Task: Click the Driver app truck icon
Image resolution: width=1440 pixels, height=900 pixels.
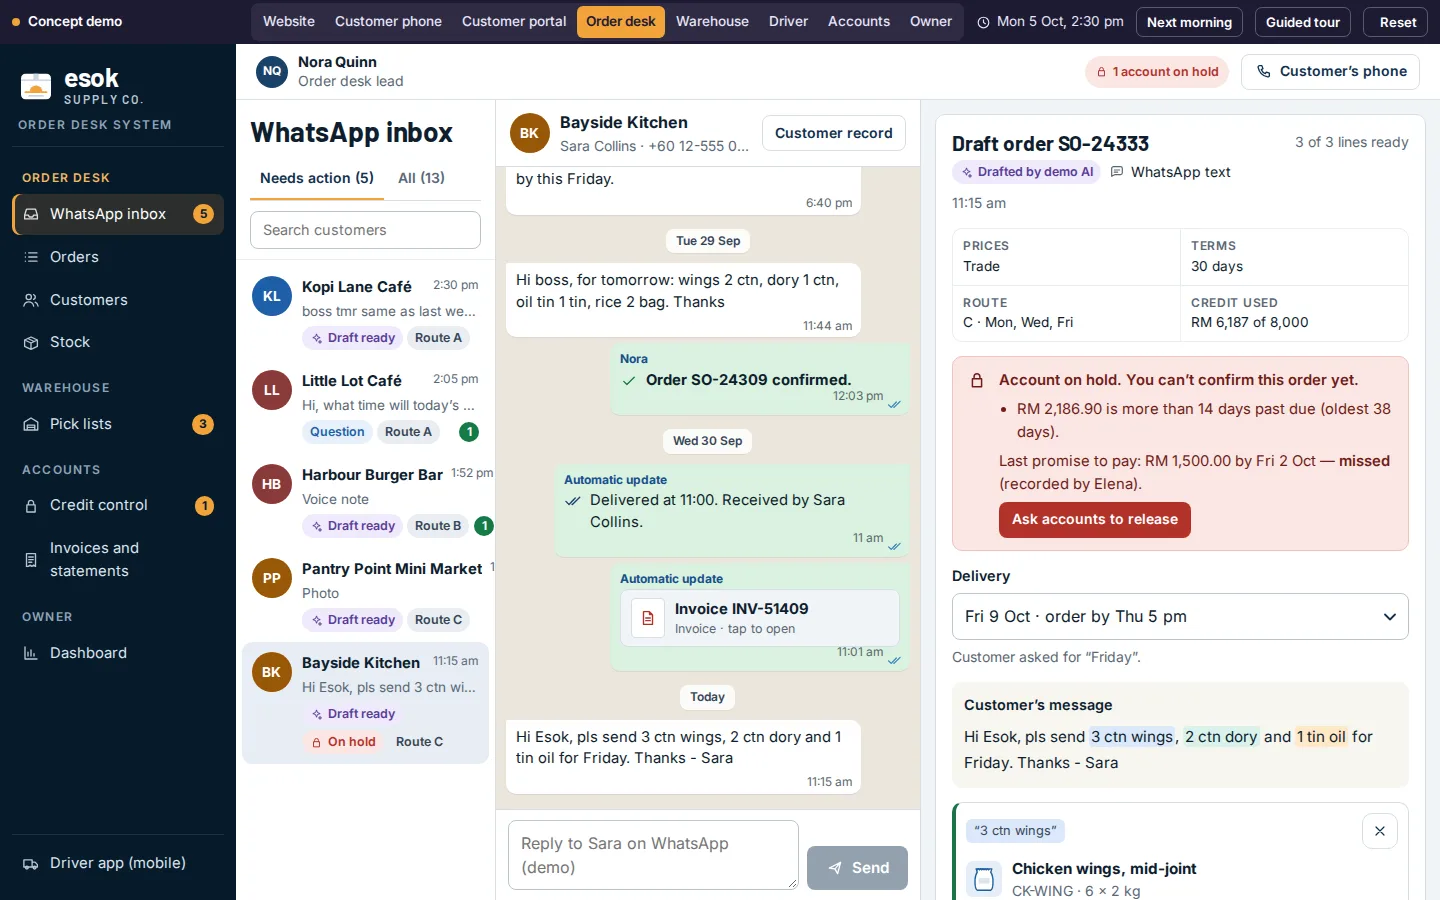Action: pyautogui.click(x=31, y=864)
